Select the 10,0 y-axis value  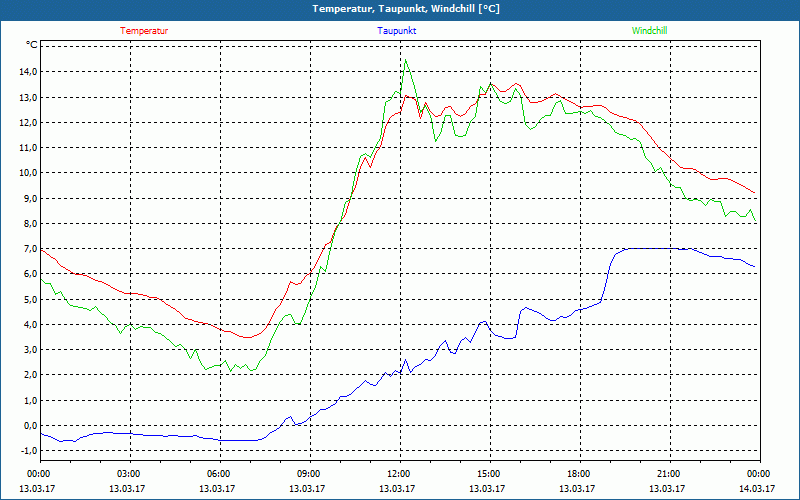coord(28,173)
